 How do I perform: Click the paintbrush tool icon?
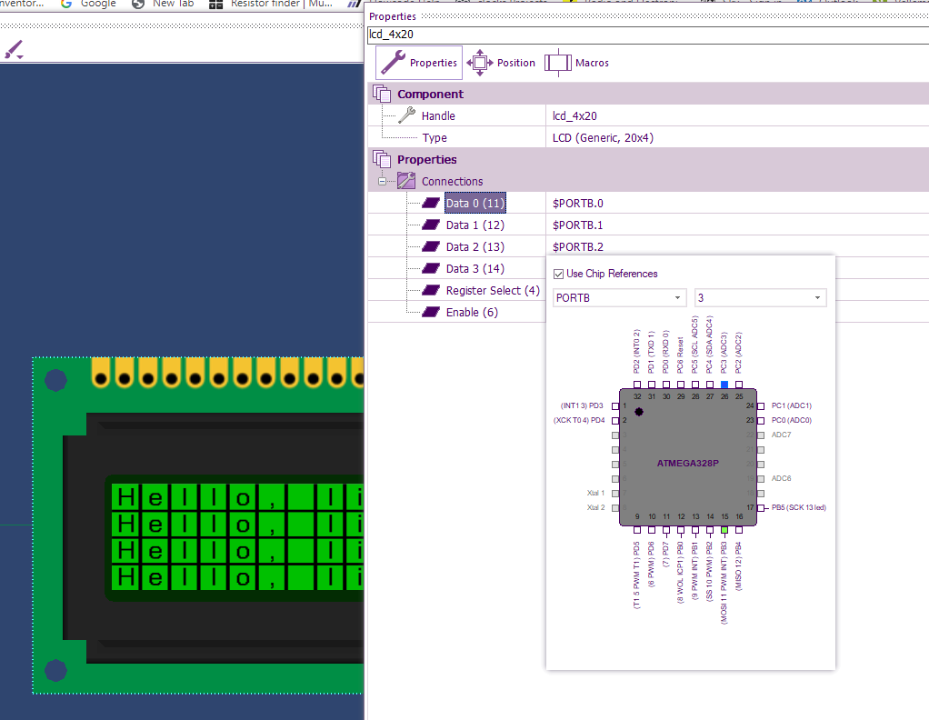tap(13, 48)
